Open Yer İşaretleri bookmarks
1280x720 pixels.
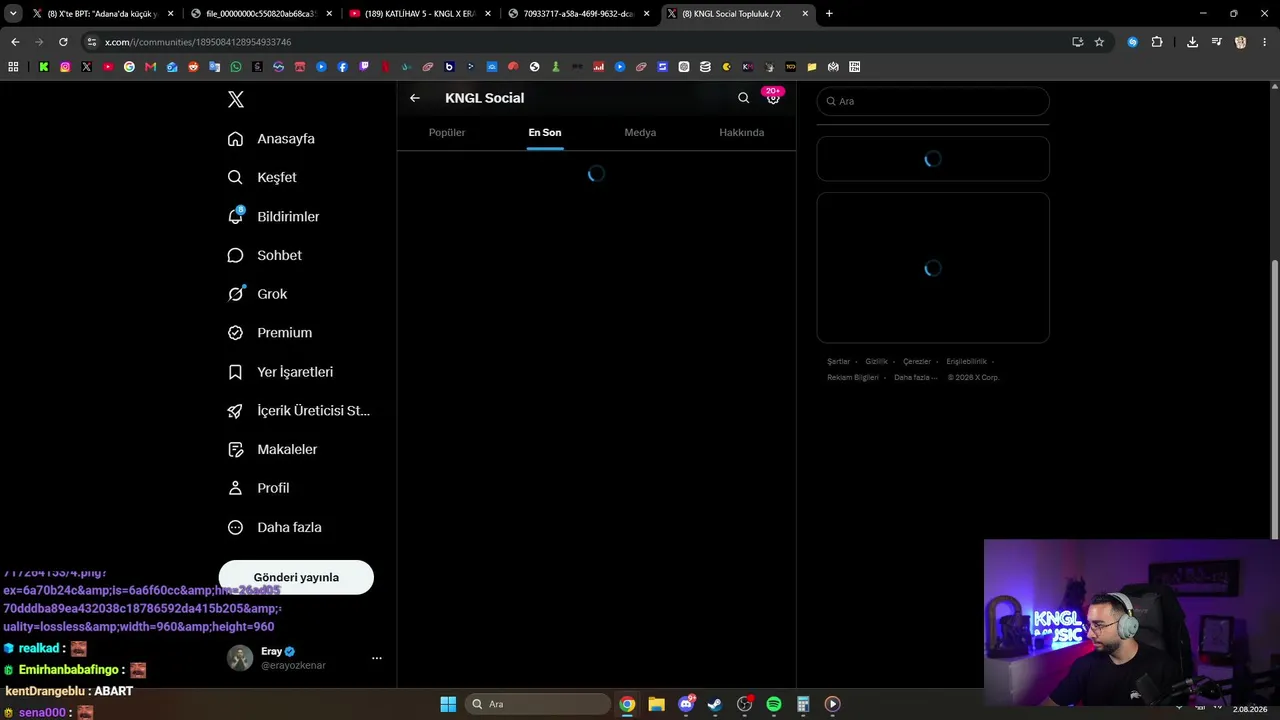tap(280, 372)
